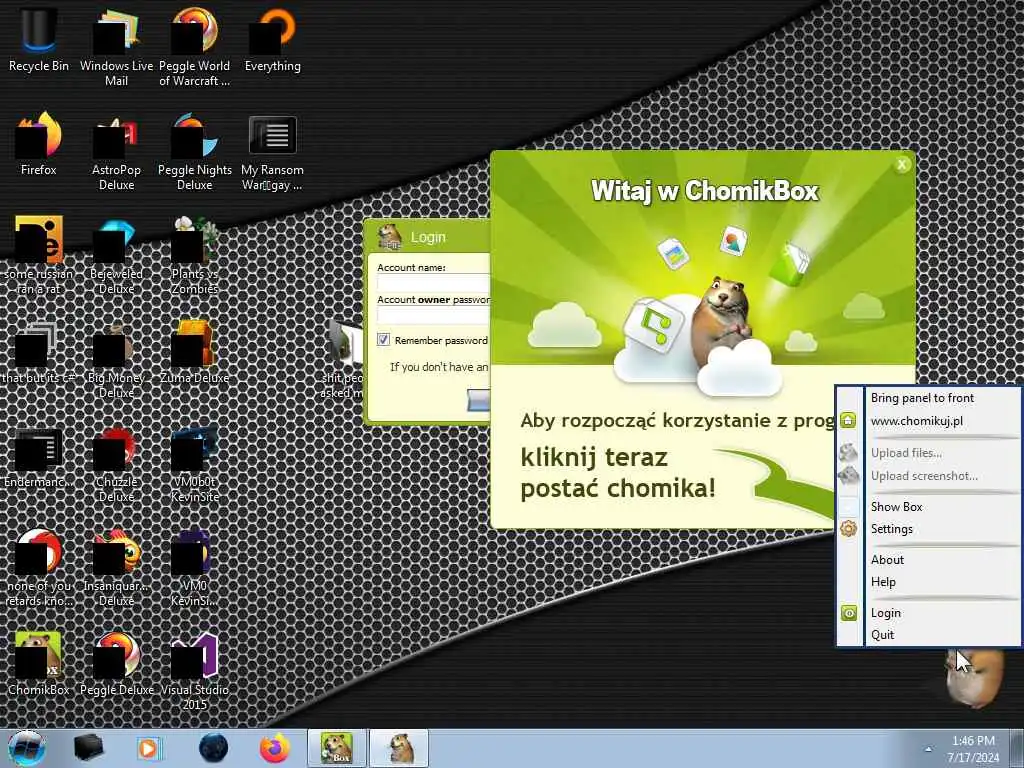Launch the Peggle Nights Deluxe shortcut

click(195, 152)
